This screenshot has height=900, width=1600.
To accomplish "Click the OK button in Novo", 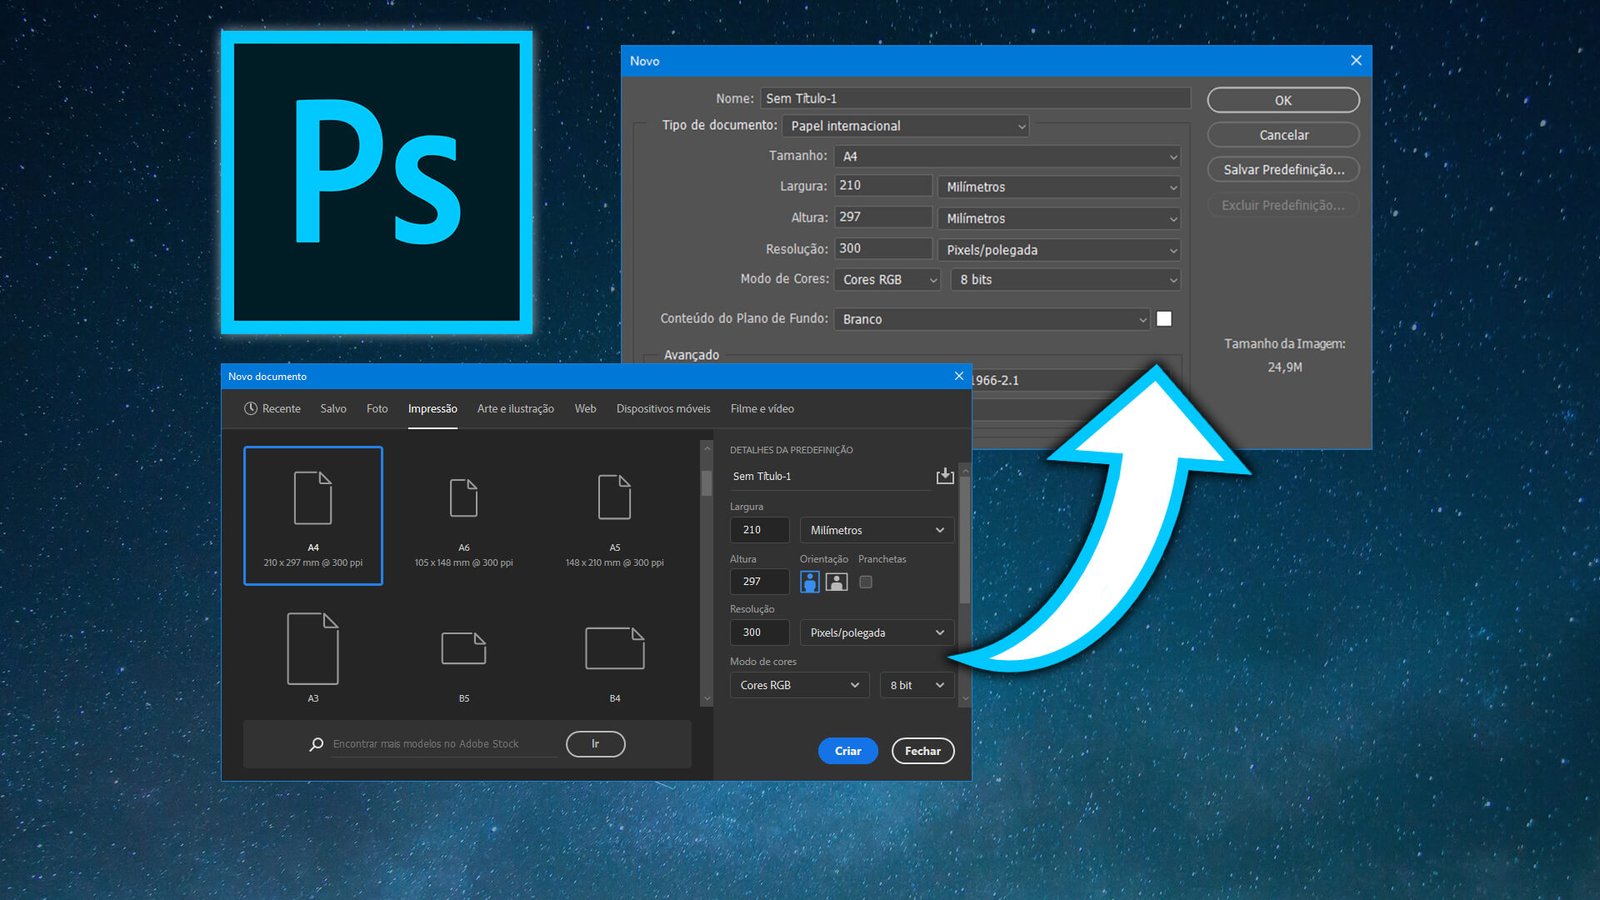I will pyautogui.click(x=1283, y=100).
